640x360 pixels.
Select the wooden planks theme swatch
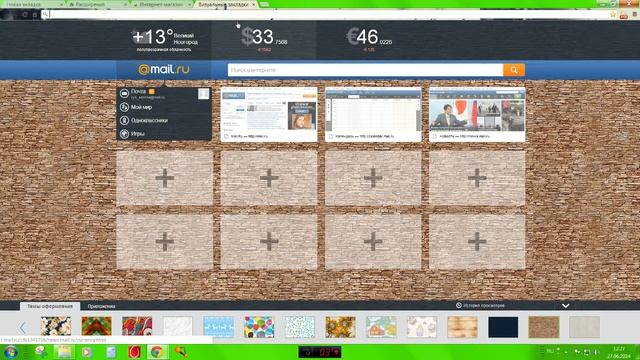point(462,327)
